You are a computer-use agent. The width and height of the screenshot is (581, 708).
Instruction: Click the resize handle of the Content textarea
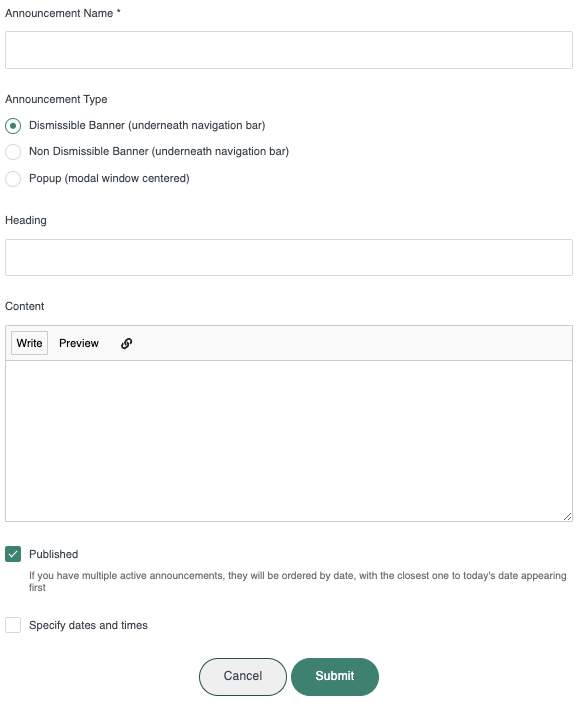pos(567,517)
